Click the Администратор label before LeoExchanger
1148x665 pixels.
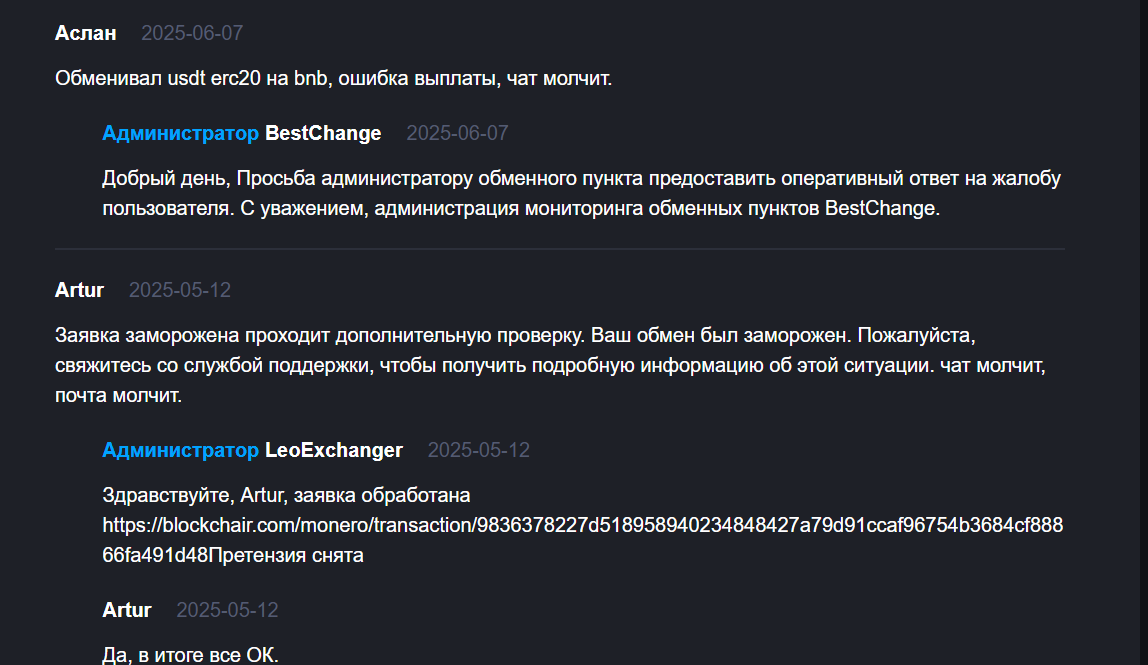(x=180, y=450)
